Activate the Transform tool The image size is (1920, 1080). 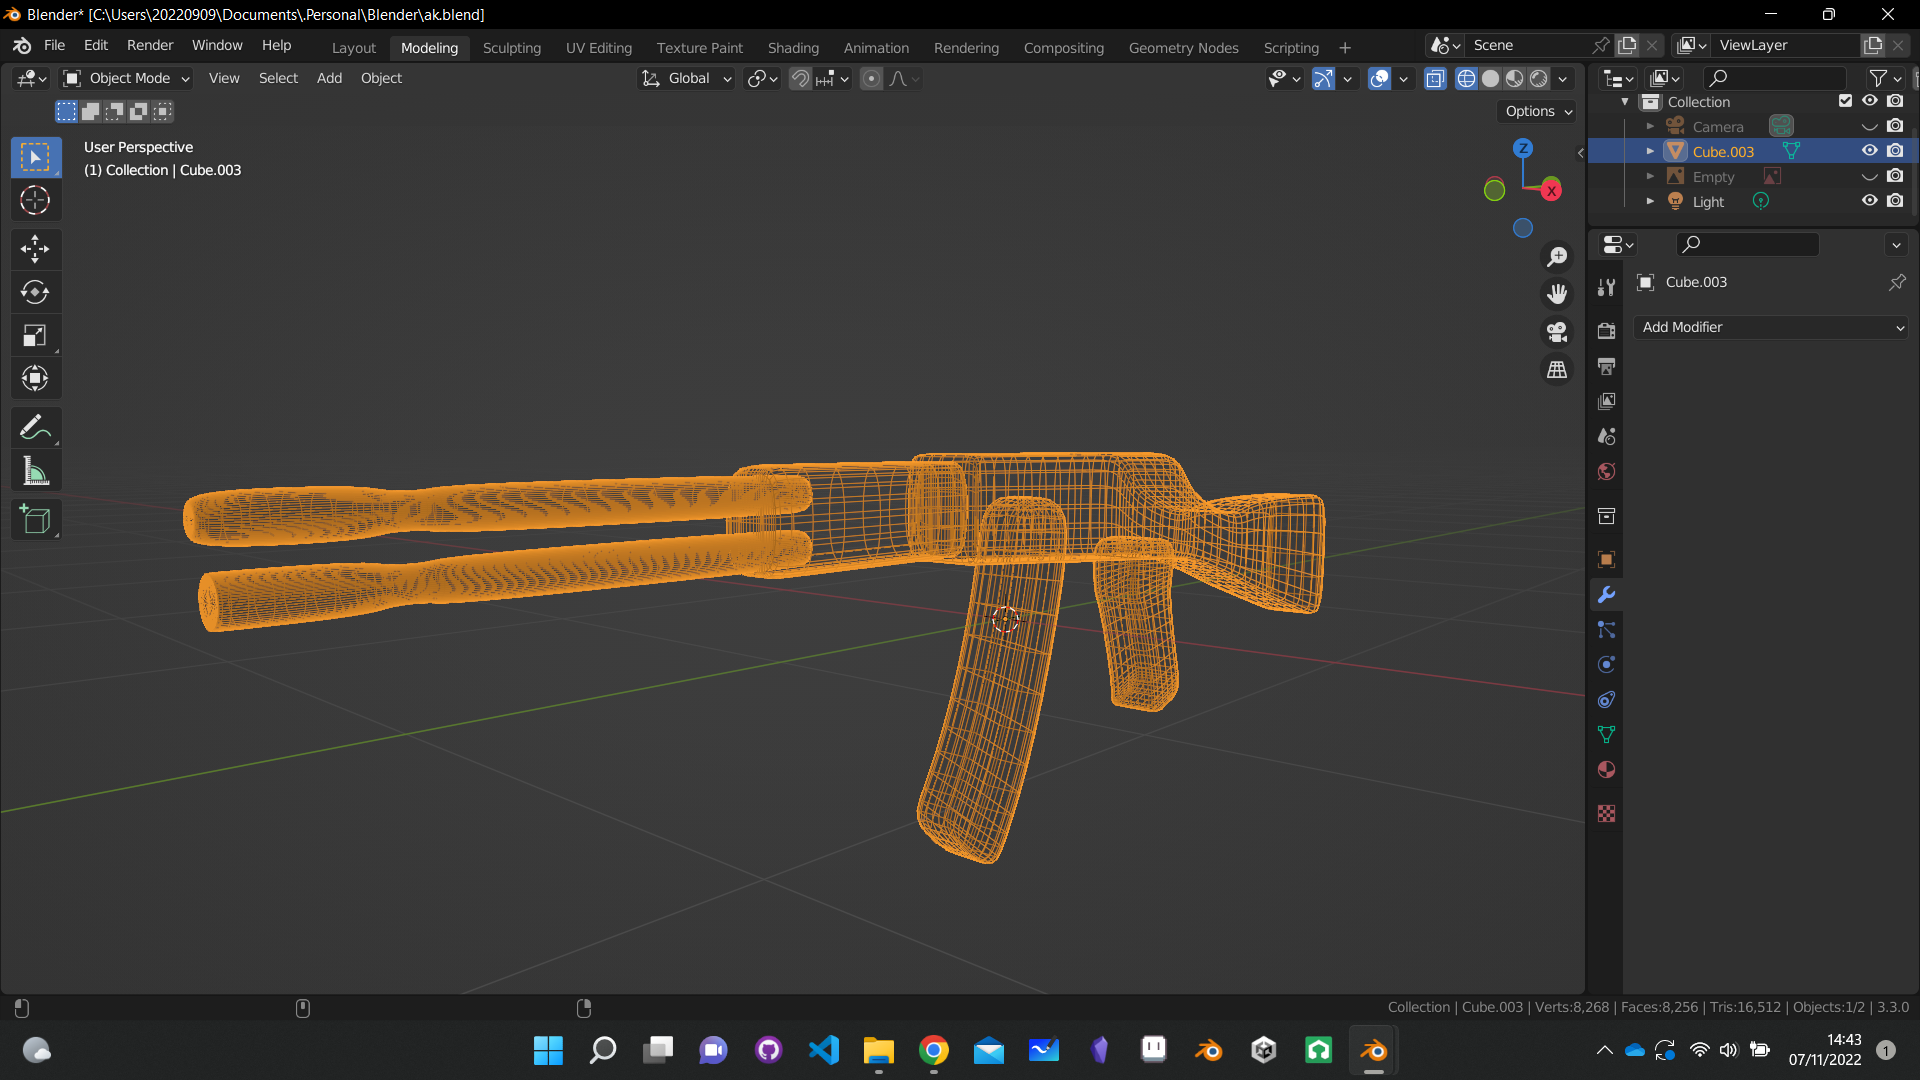35,378
